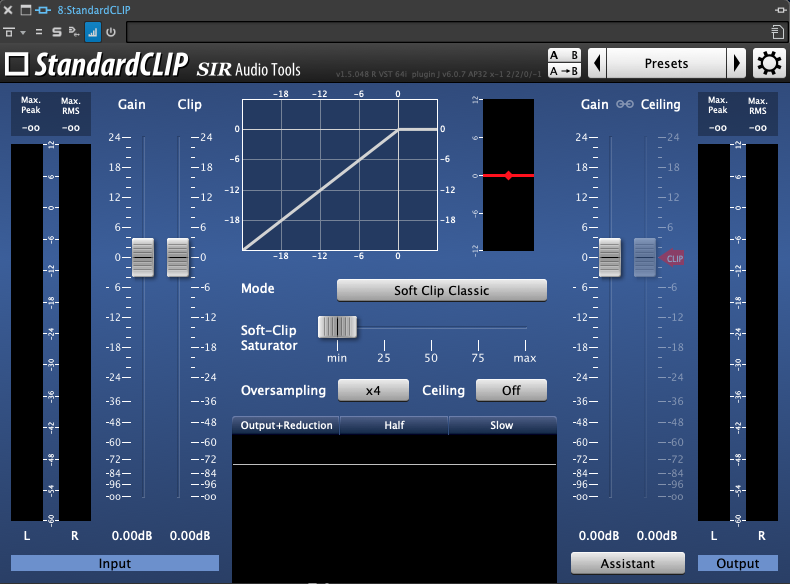Toggle the A/B compare button
Screen dimensions: 790x584
click(x=564, y=55)
